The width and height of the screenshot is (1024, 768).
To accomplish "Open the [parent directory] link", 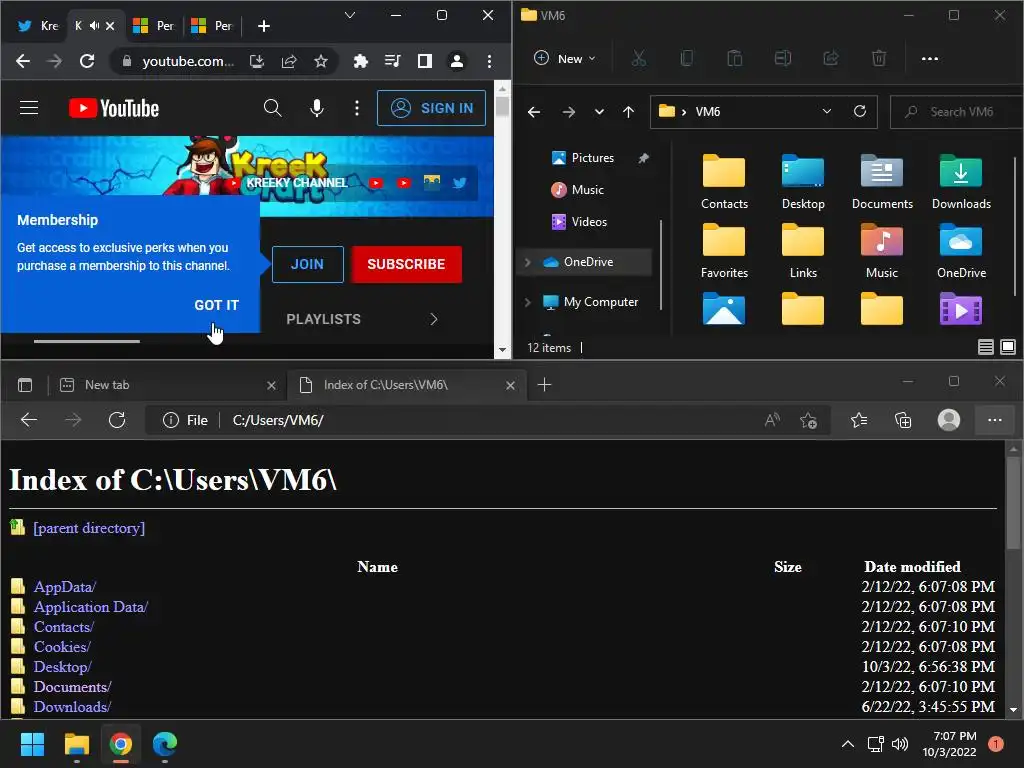I will coord(89,528).
